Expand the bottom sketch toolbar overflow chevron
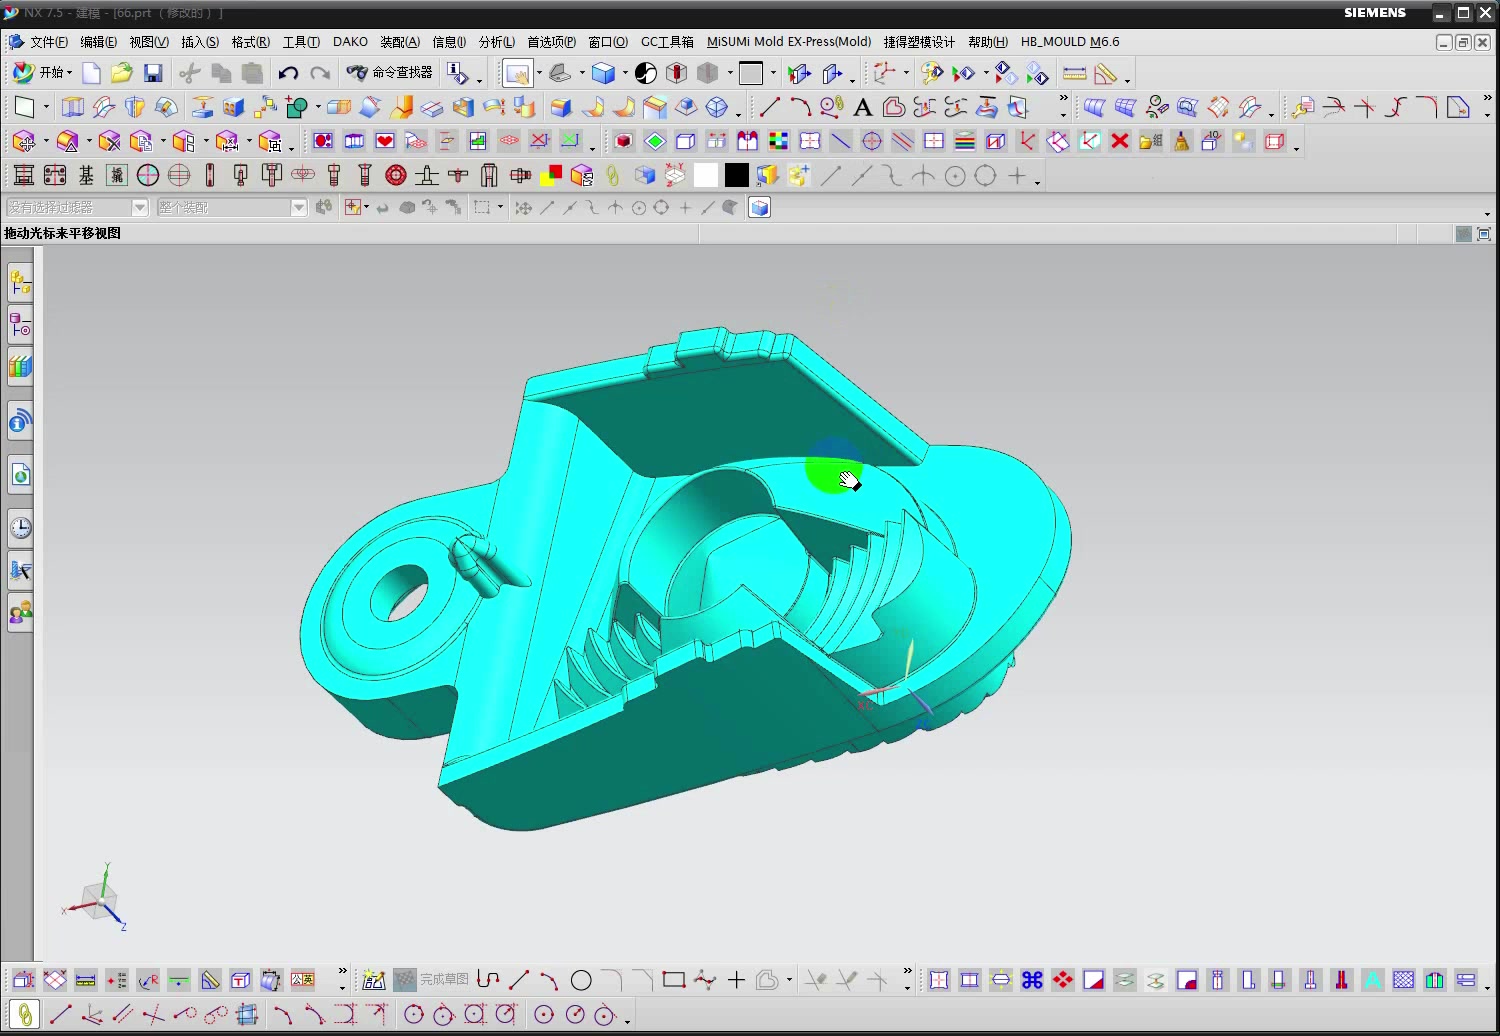The height and width of the screenshot is (1036, 1500). point(908,972)
